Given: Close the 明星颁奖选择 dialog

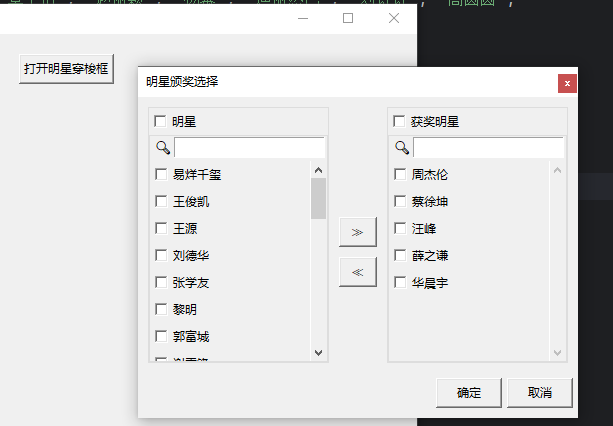Looking at the screenshot, I should tap(567, 83).
